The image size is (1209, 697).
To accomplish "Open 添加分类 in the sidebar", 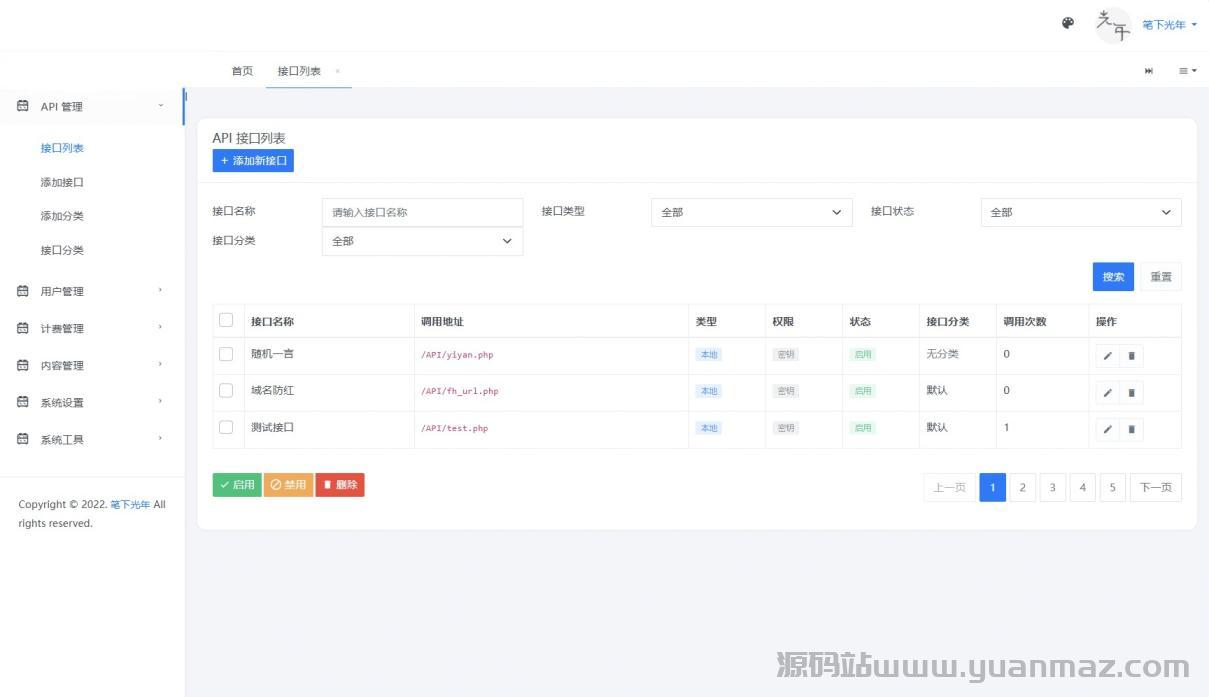I will point(62,216).
